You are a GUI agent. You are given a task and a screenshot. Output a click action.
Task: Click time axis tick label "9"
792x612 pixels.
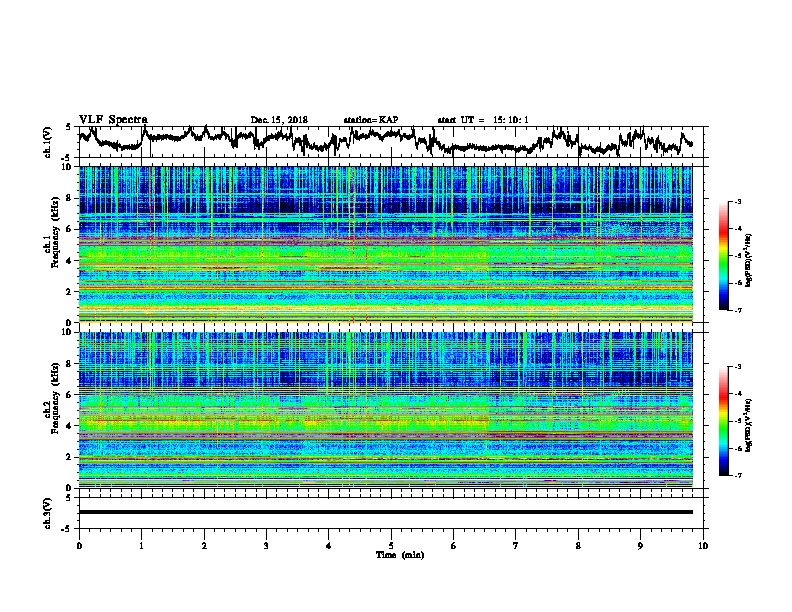pos(640,546)
